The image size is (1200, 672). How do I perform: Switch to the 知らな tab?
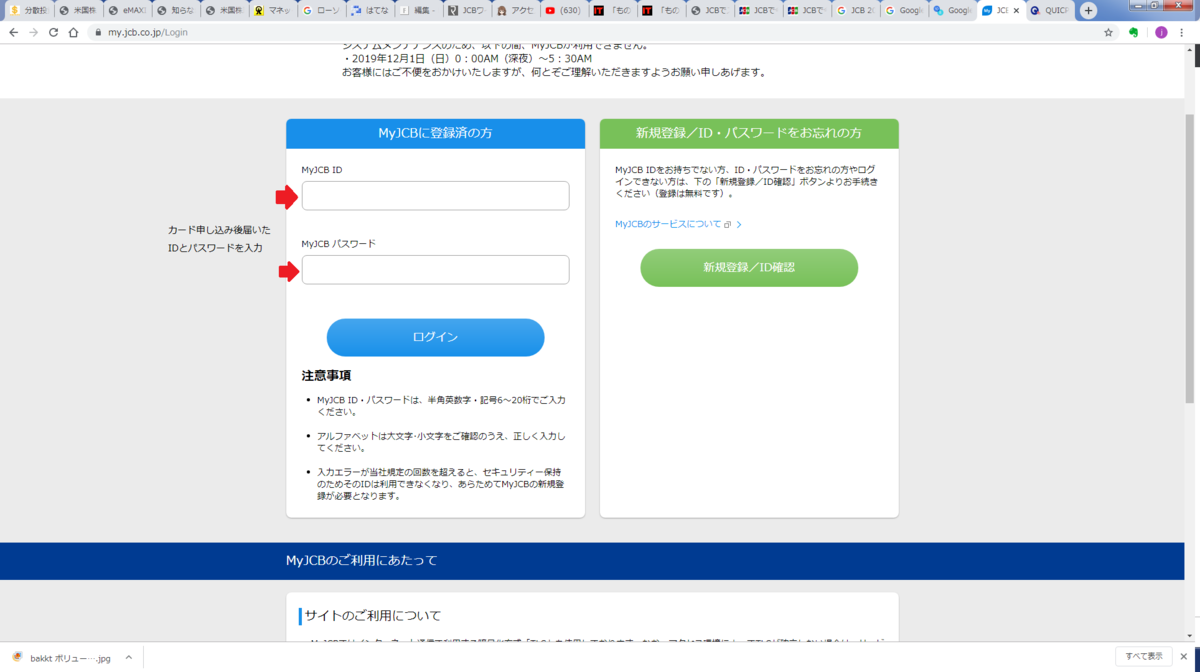coord(175,11)
